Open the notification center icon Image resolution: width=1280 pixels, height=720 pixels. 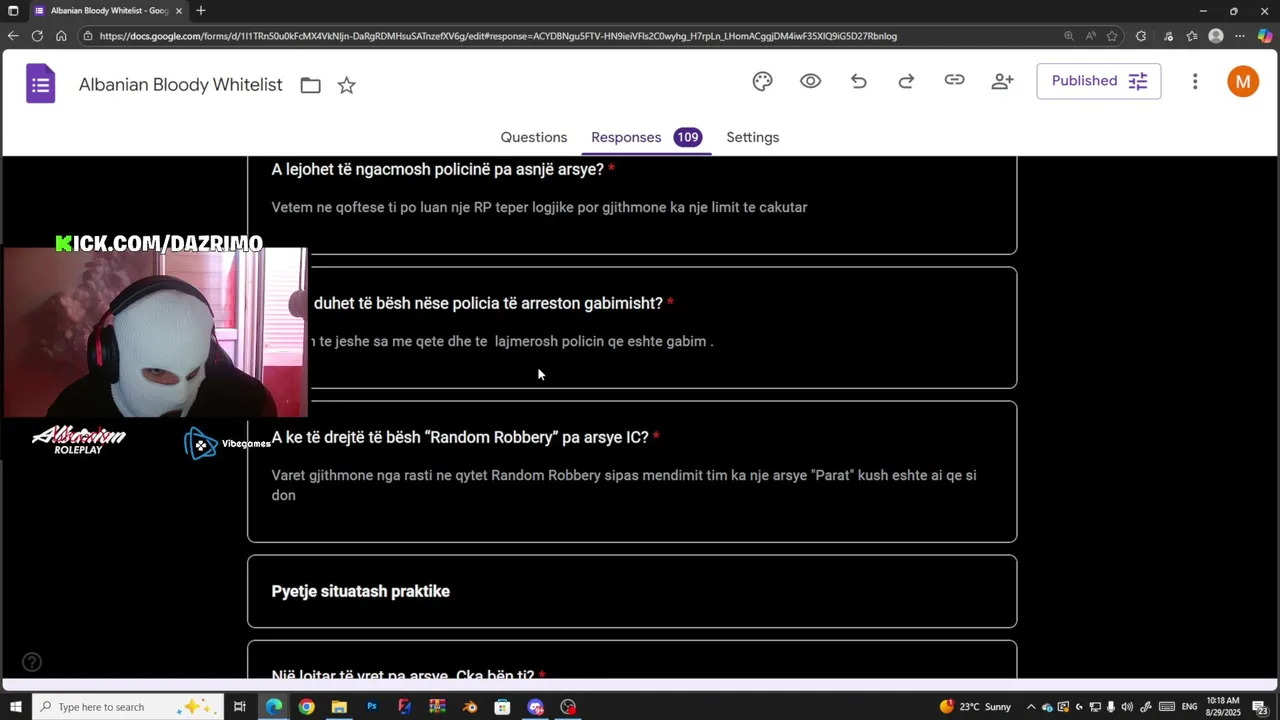[1261, 707]
